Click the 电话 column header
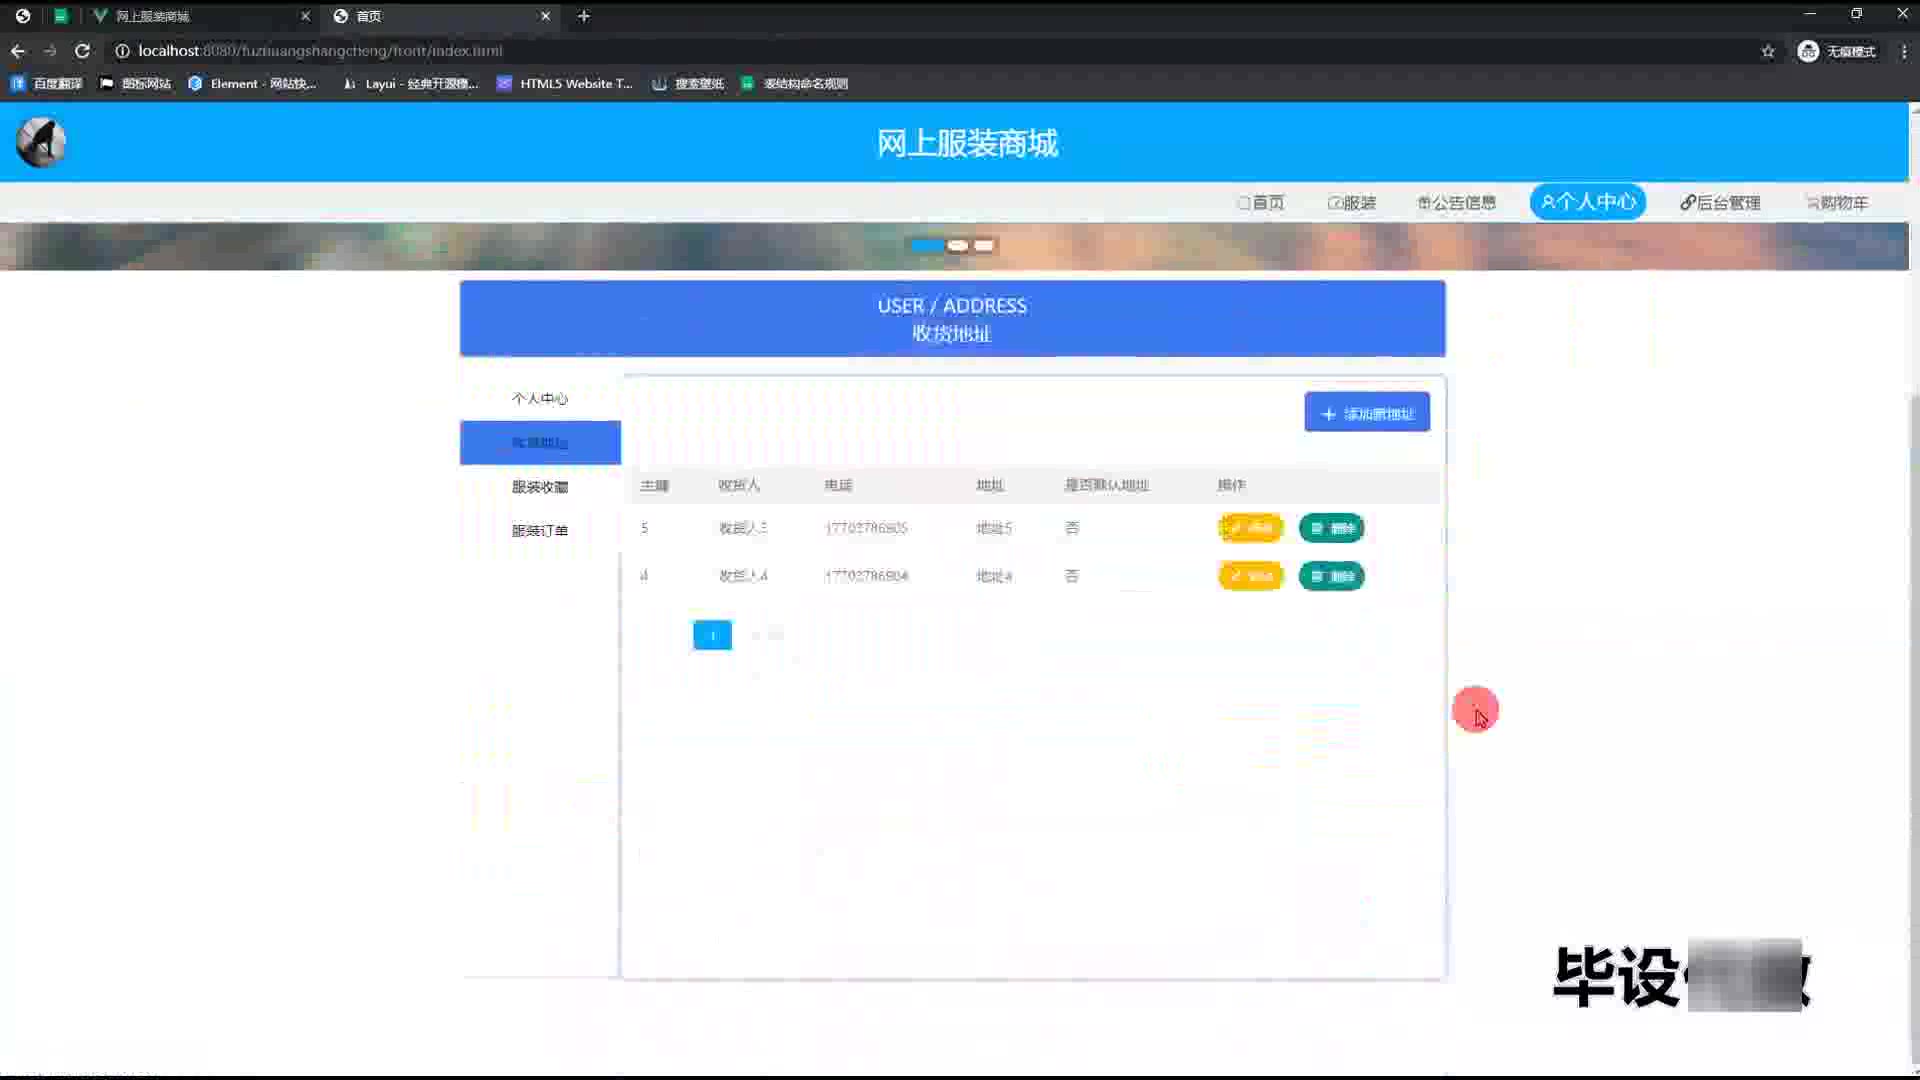The height and width of the screenshot is (1080, 1920). [x=838, y=485]
